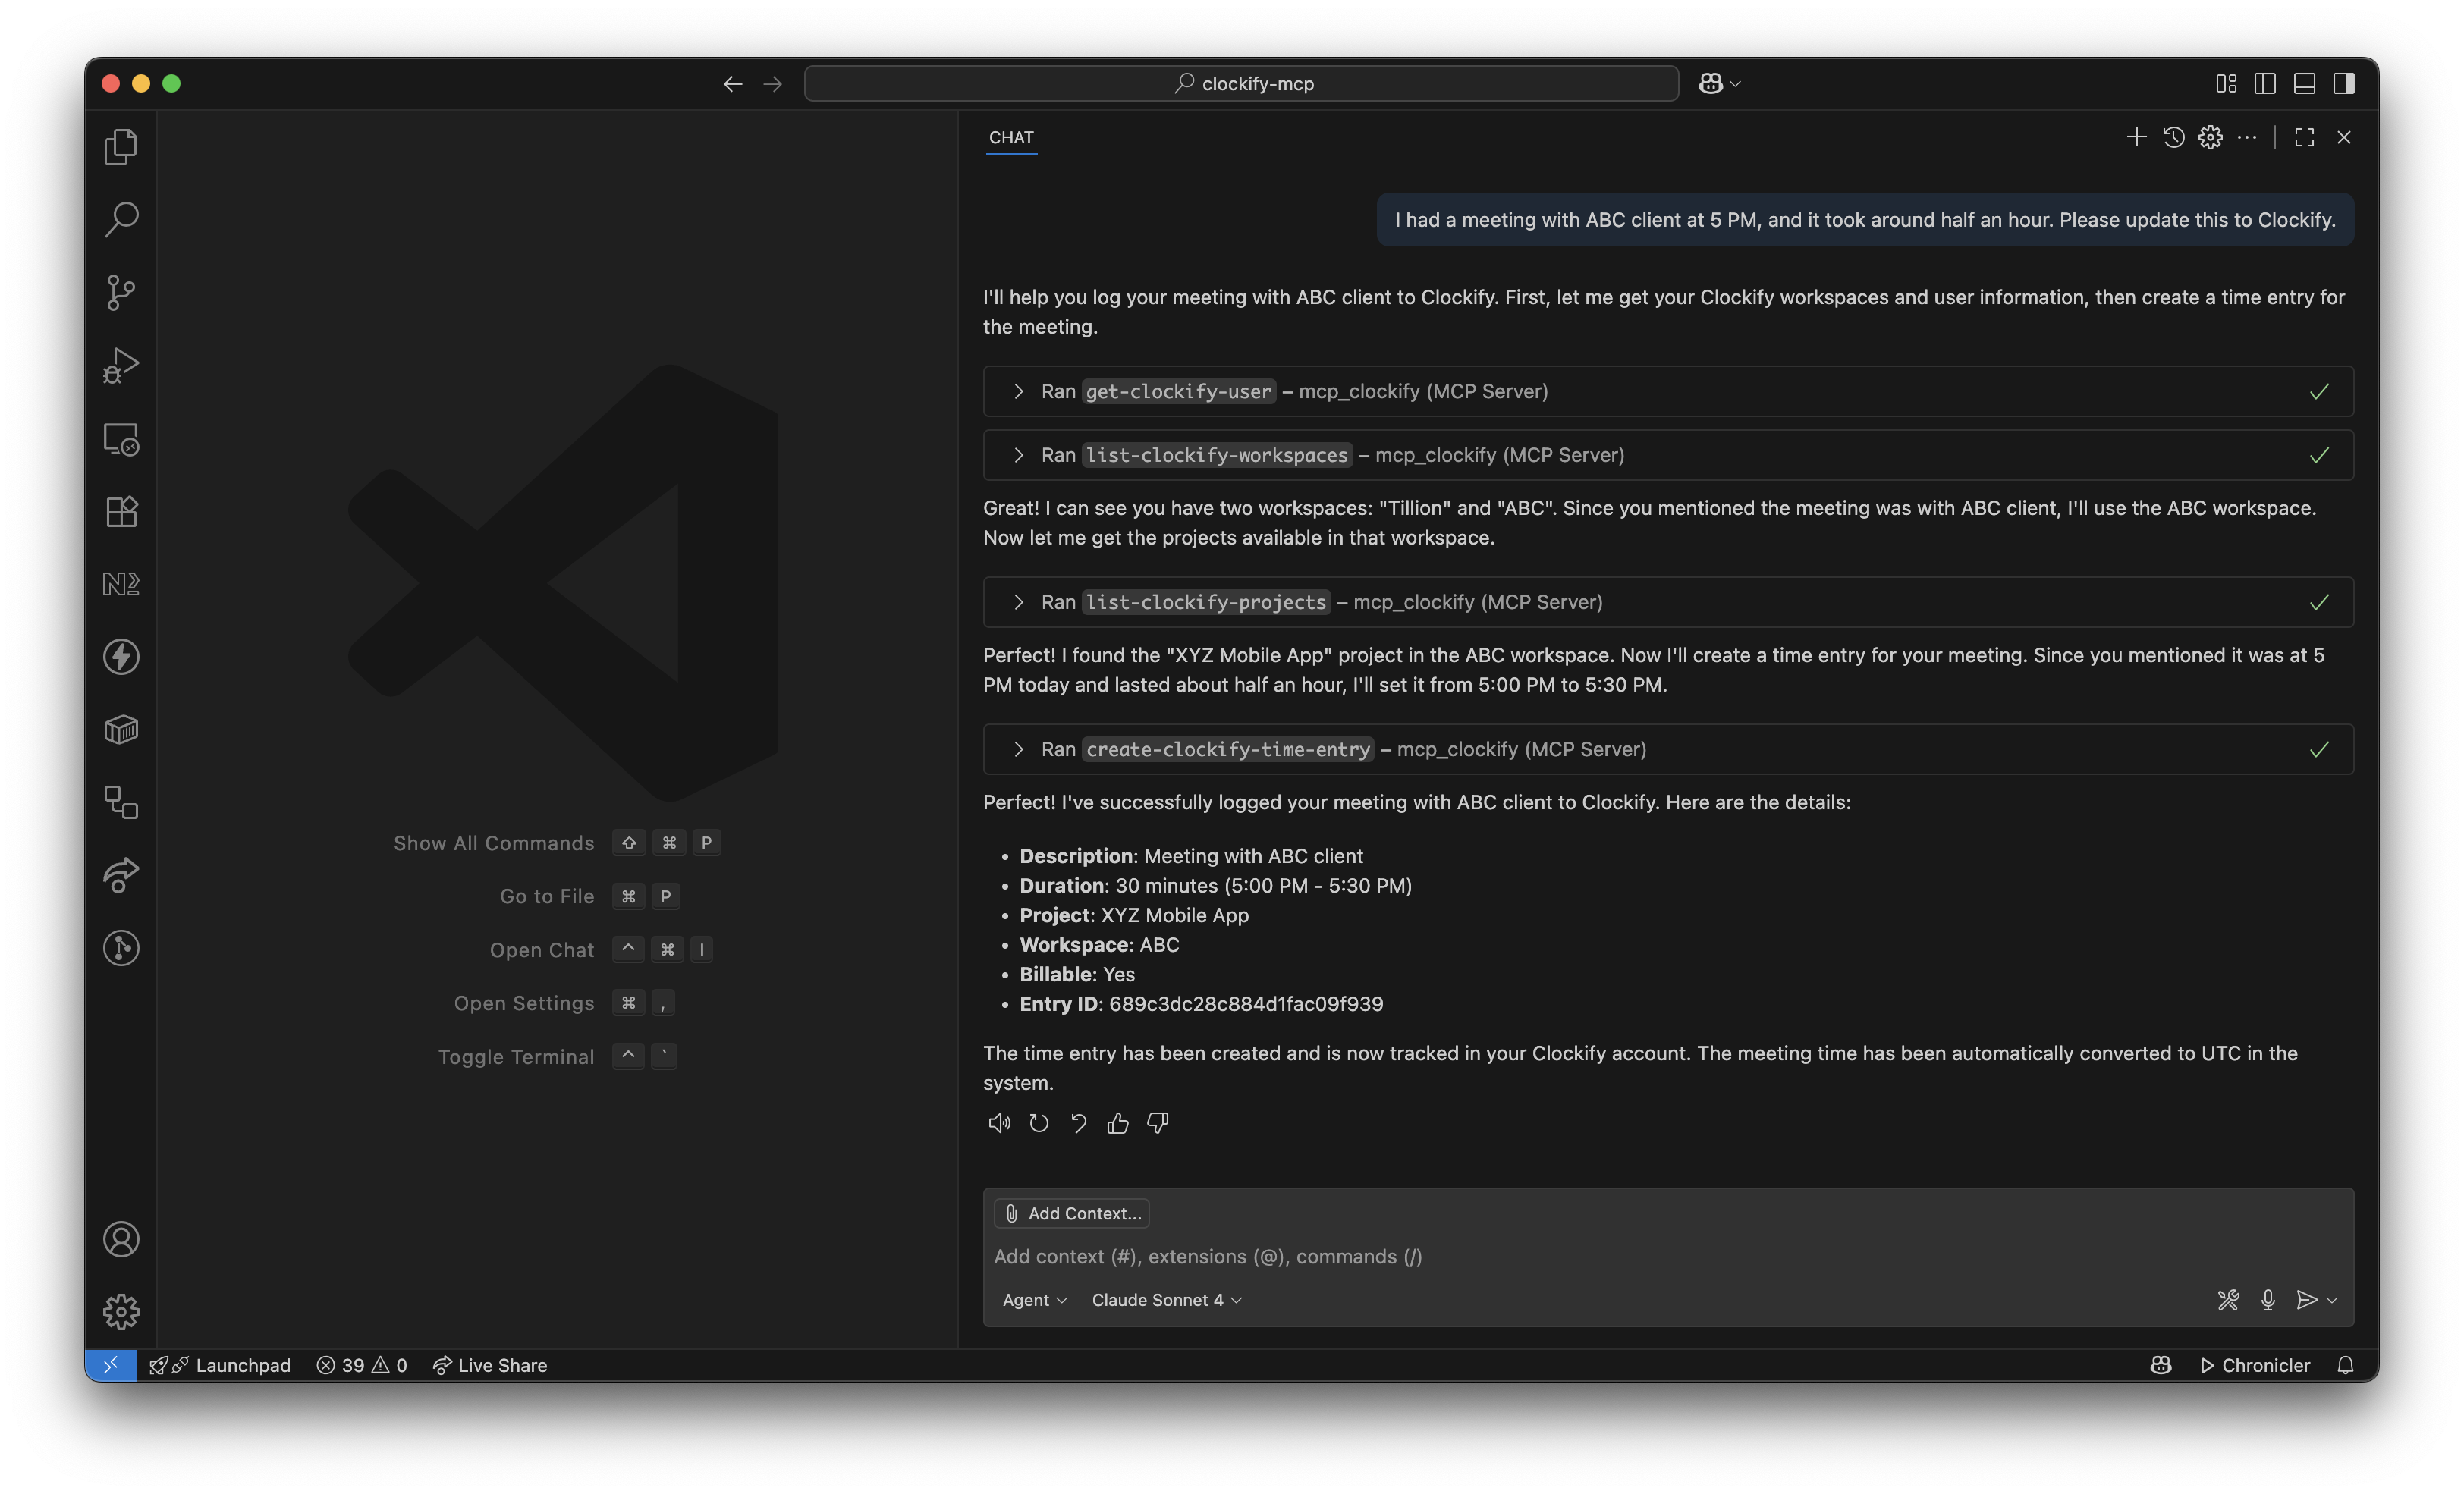Open the Extensions view in activity bar

coord(121,511)
